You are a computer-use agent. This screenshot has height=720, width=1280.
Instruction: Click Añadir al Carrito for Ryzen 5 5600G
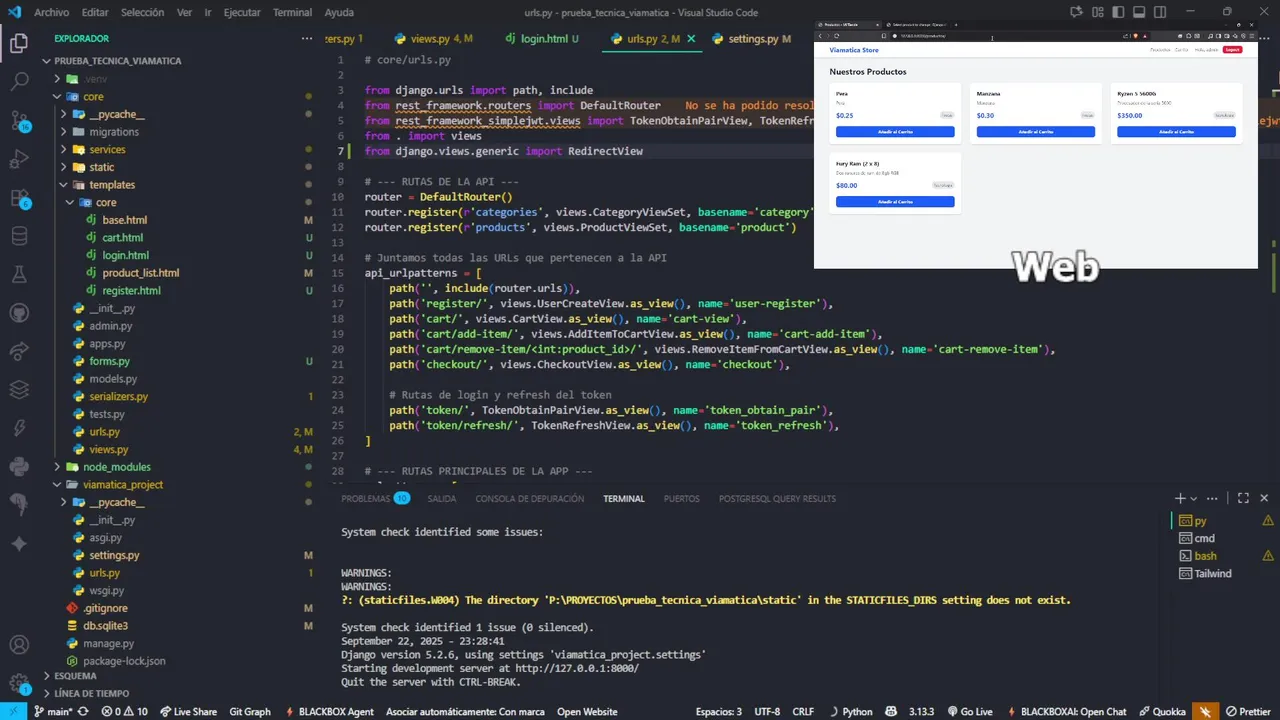coord(1176,132)
